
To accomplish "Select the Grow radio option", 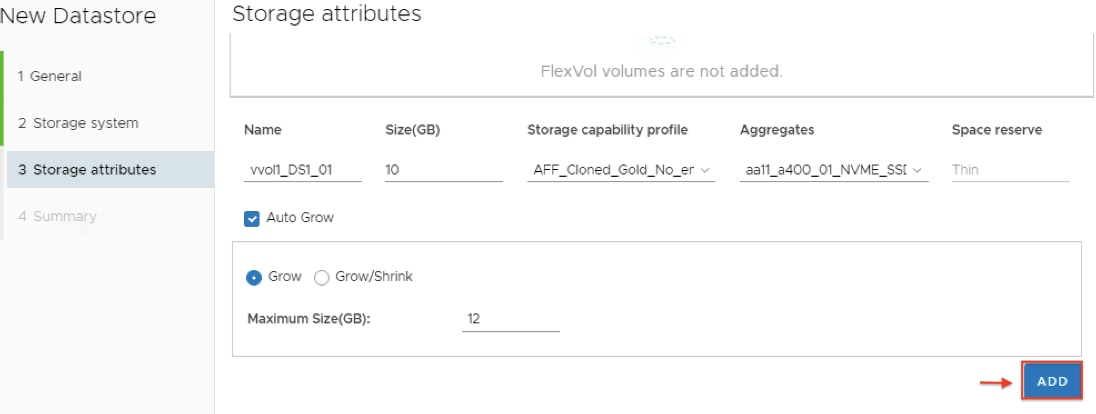I will (253, 278).
